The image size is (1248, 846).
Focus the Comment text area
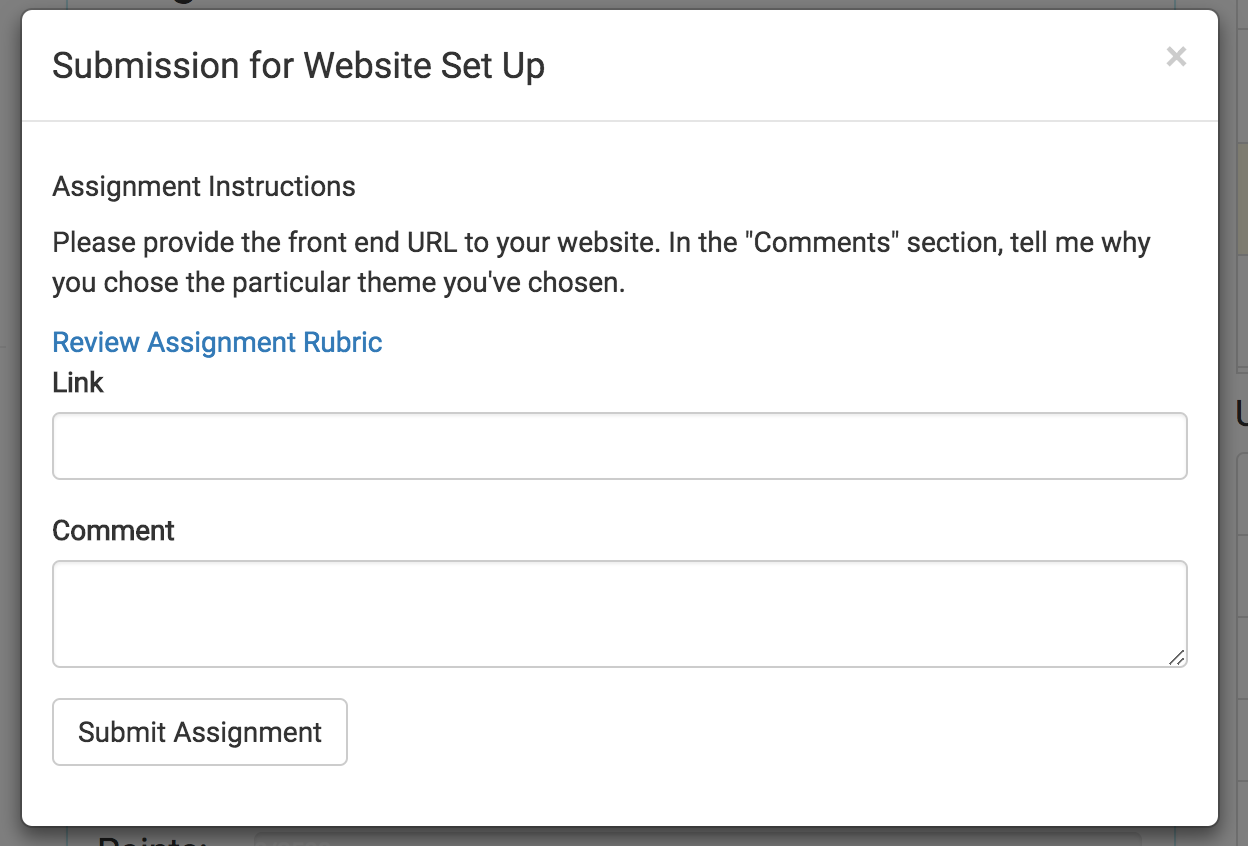pyautogui.click(x=619, y=613)
